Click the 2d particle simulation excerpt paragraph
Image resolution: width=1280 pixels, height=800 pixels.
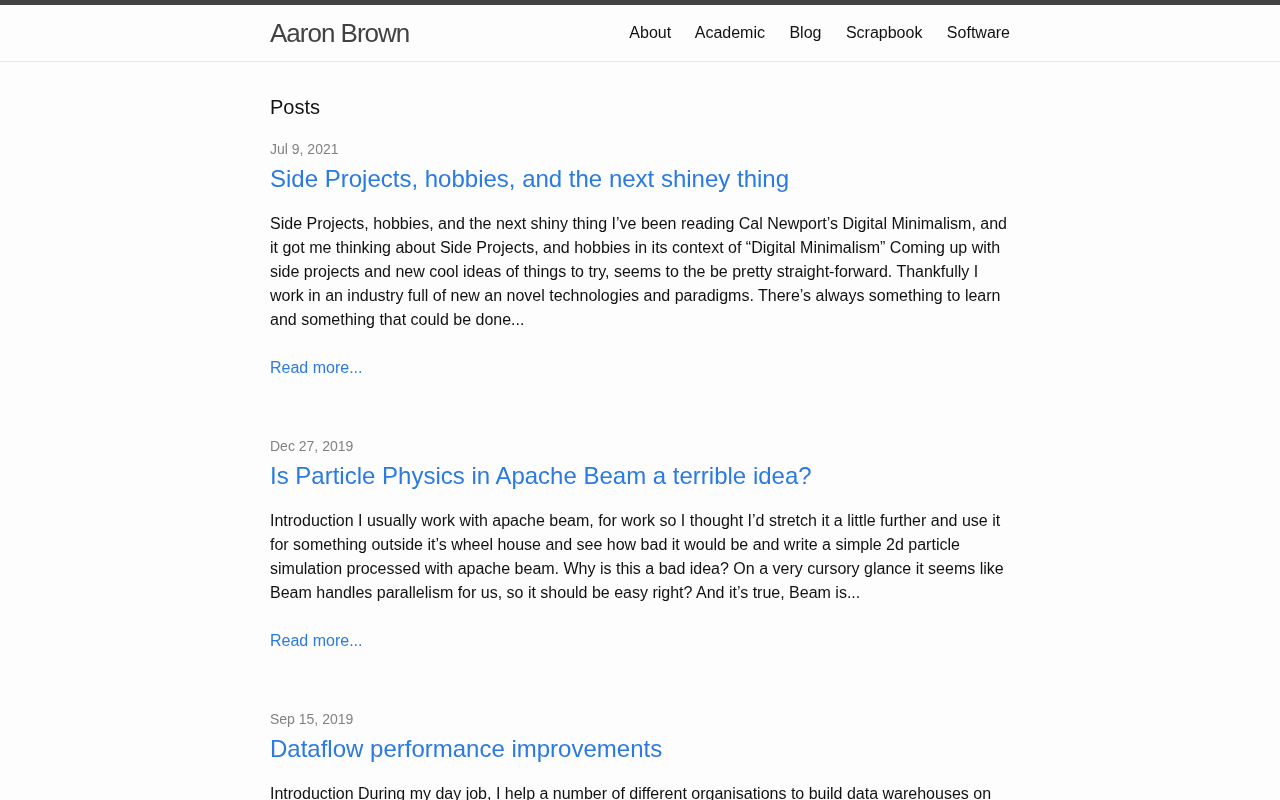point(638,557)
